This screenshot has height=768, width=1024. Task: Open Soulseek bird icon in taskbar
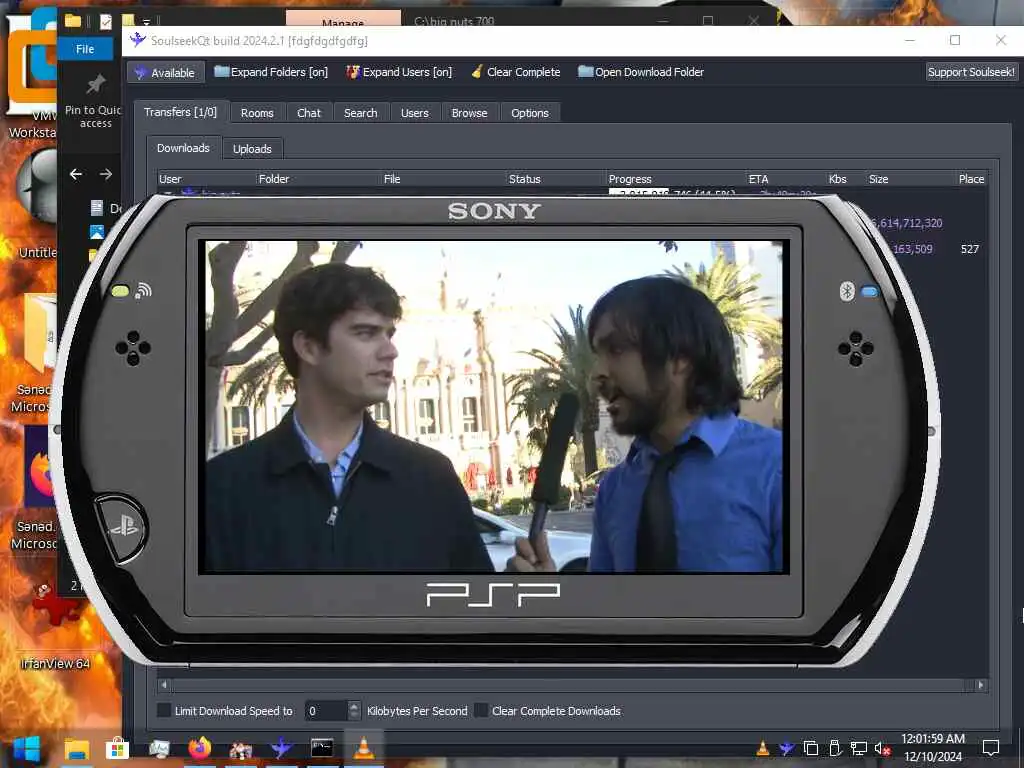tap(281, 748)
